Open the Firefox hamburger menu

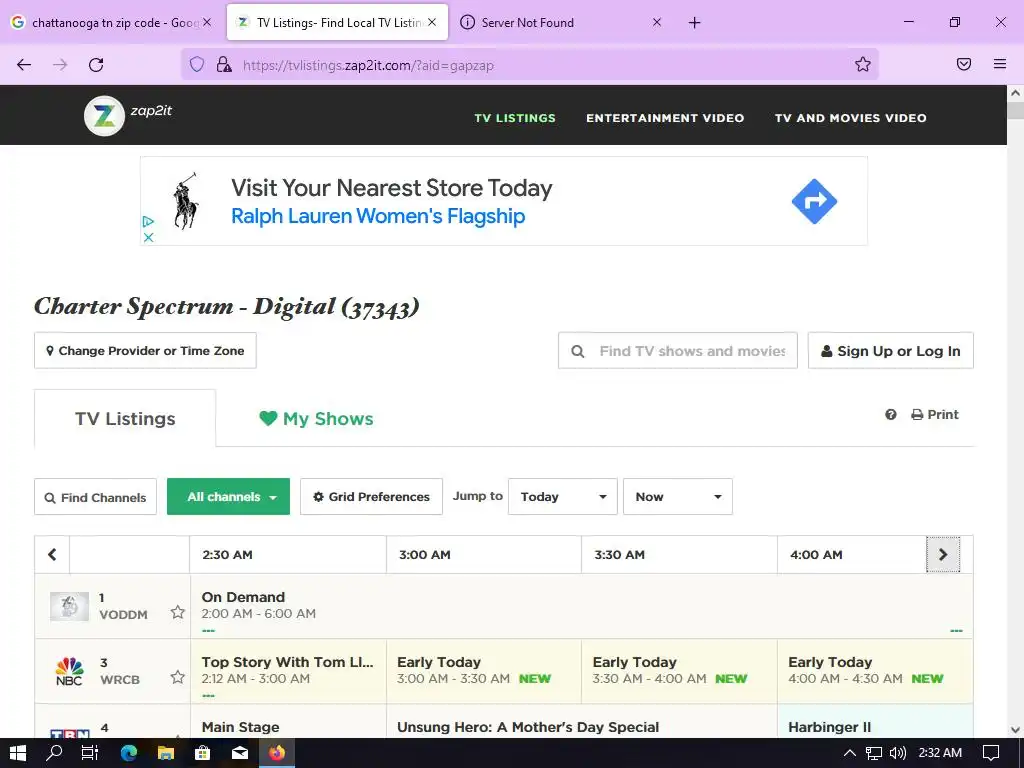pyautogui.click(x=1000, y=64)
